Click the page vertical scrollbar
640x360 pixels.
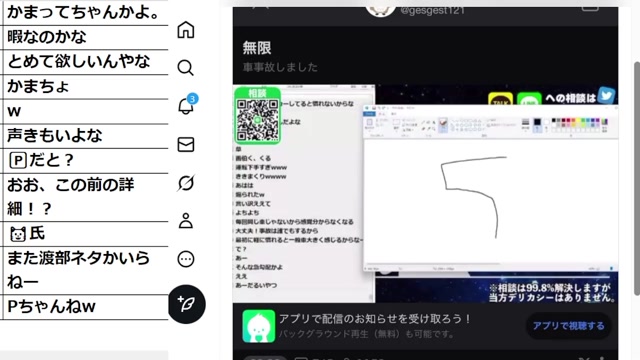tap(637, 178)
